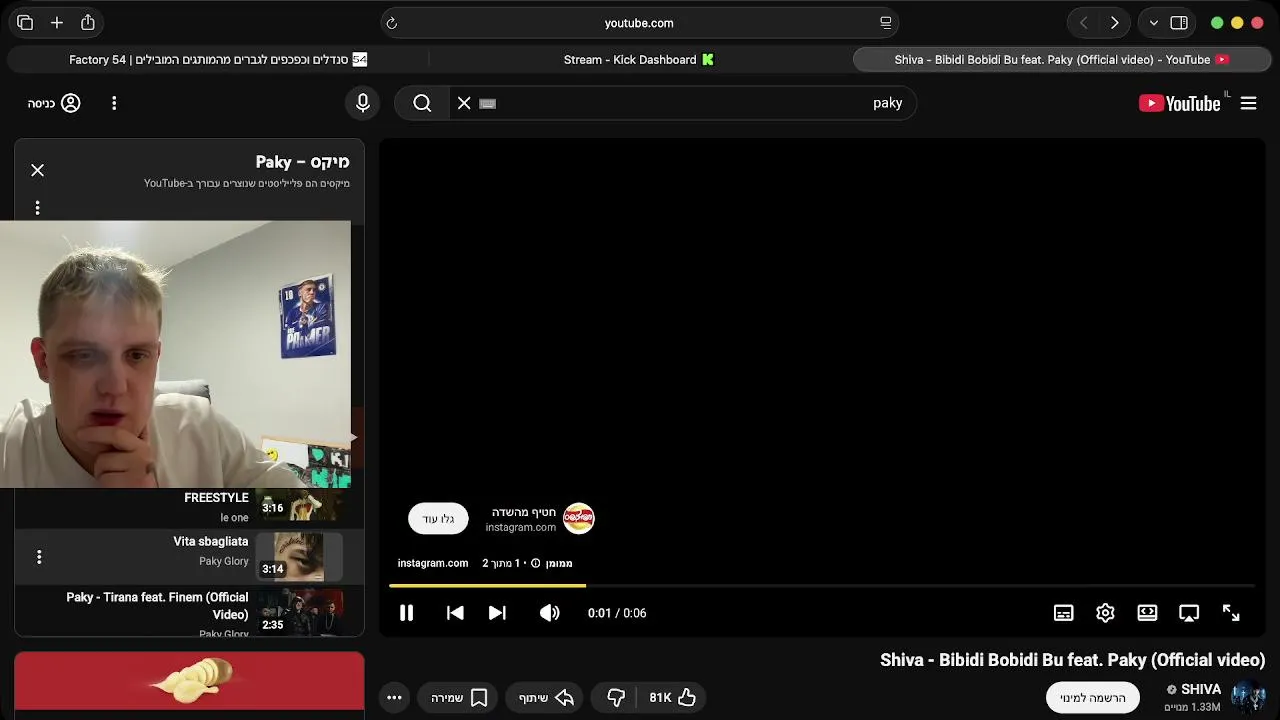Go to YouTube home via logo
The height and width of the screenshot is (720, 1280).
point(1180,103)
